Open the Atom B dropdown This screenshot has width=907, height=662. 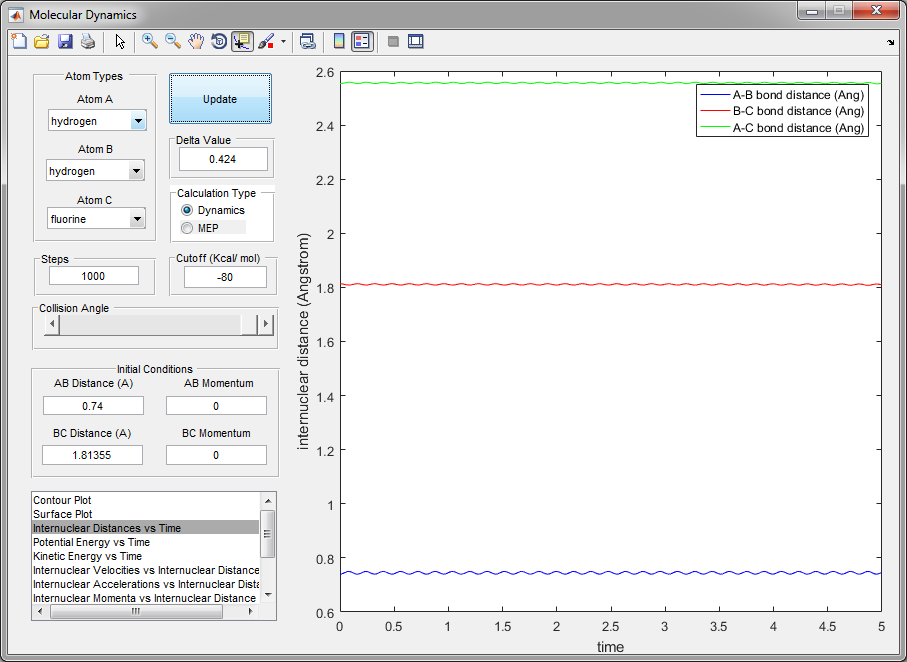coord(138,171)
